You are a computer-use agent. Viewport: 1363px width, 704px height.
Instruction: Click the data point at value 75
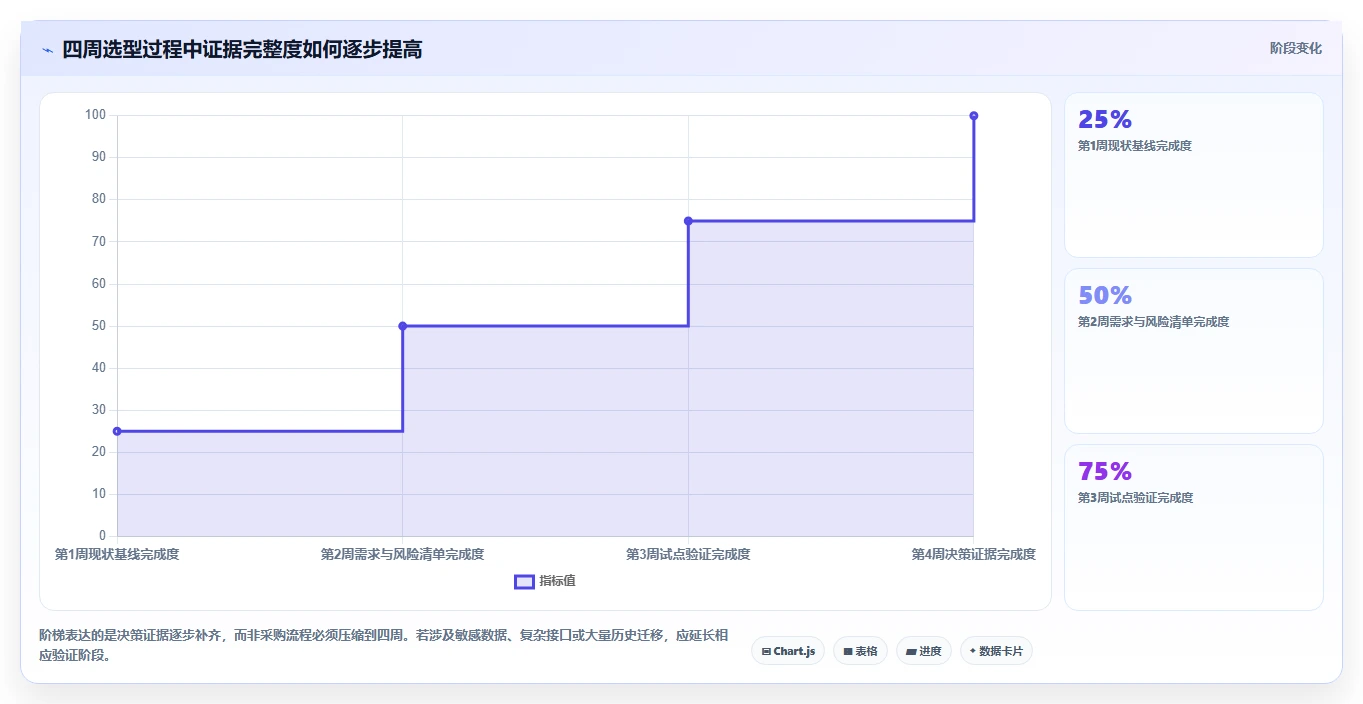point(688,221)
